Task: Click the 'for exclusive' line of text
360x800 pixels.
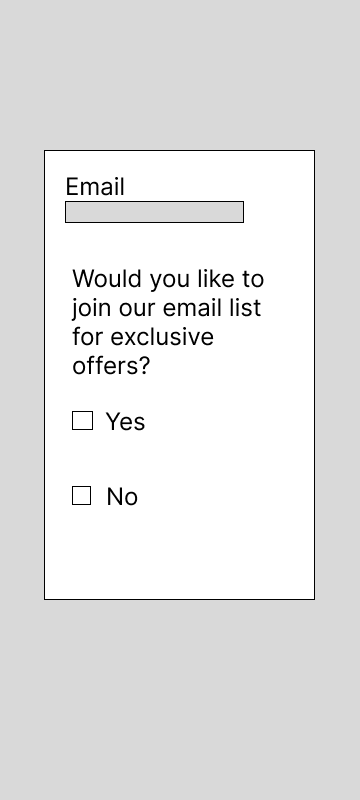Action: click(x=143, y=337)
